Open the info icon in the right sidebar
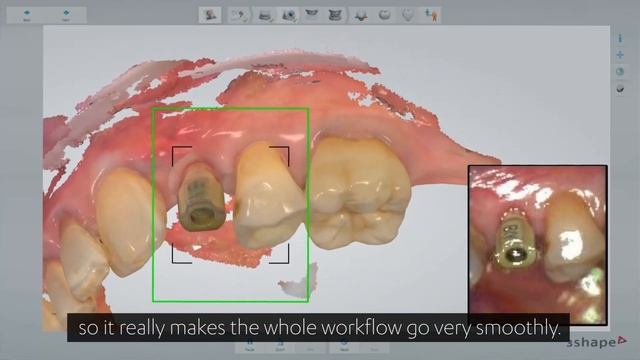Viewport: 640px width, 360px height. click(x=620, y=38)
